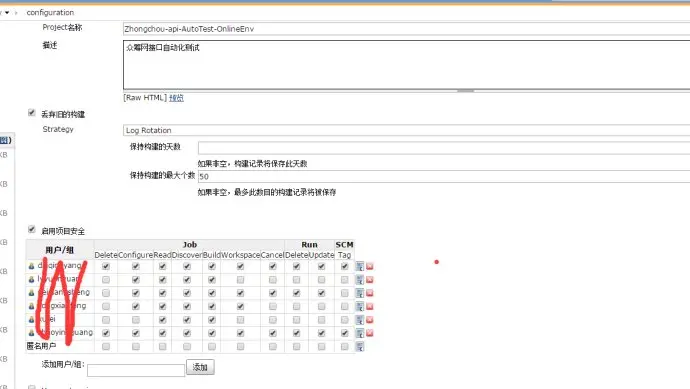Click the toggle-all icon in the row starting 'lvyu'
This screenshot has width=690, height=389.
(360, 280)
